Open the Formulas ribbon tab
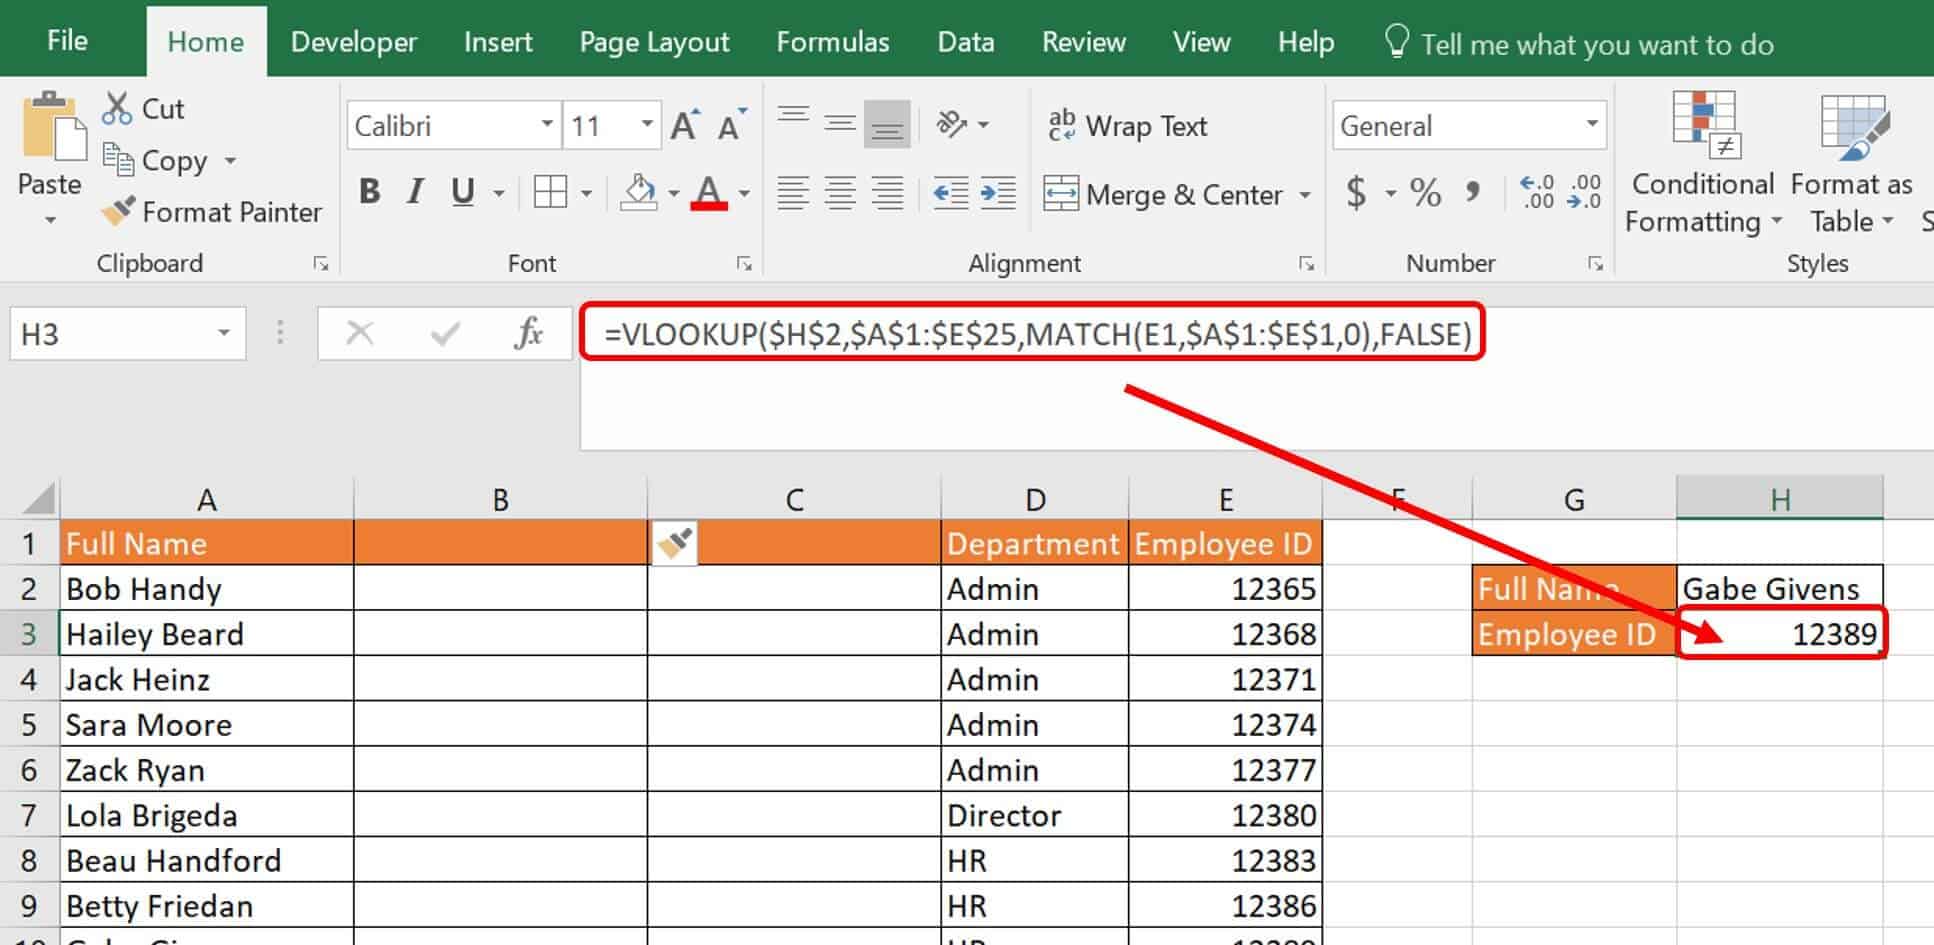Screen dimensions: 1934x945 tap(832, 42)
